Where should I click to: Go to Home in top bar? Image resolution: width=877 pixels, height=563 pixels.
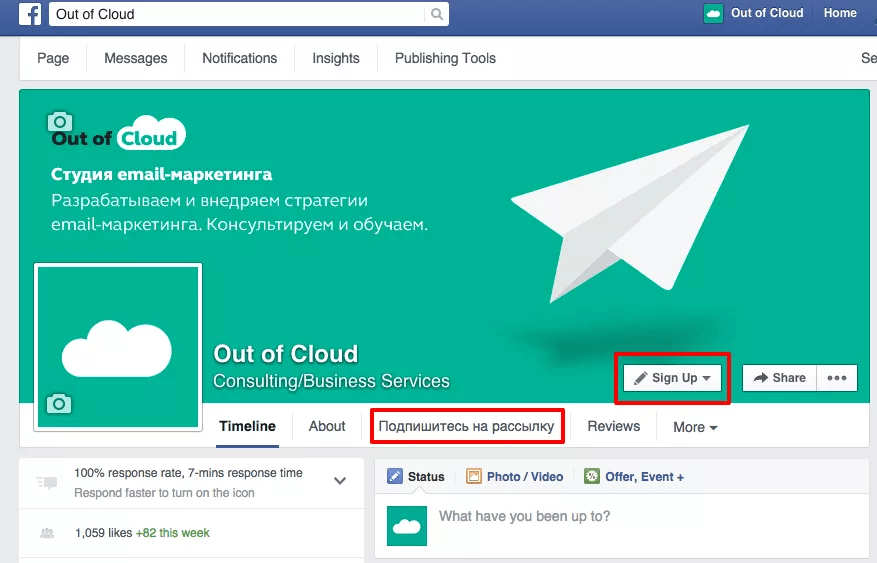840,13
